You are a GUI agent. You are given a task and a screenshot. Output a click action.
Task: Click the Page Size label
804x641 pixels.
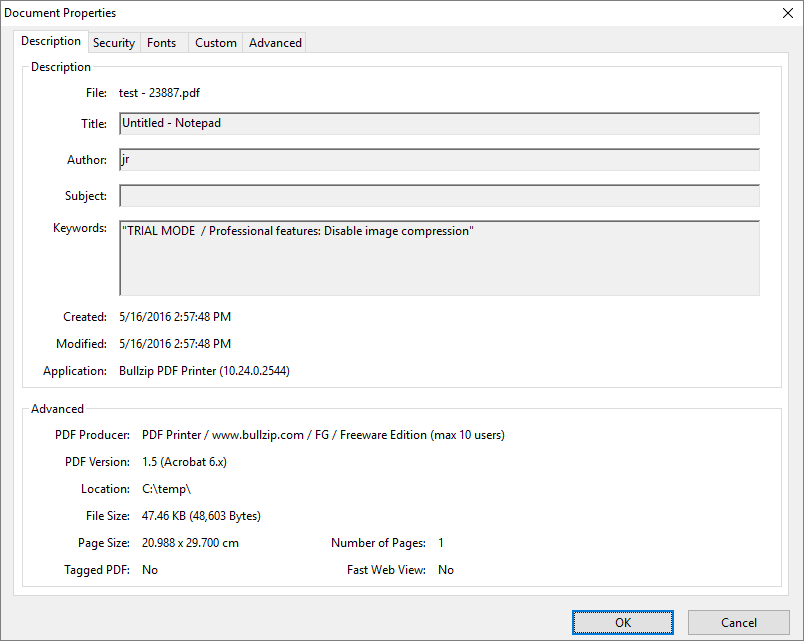tap(104, 543)
